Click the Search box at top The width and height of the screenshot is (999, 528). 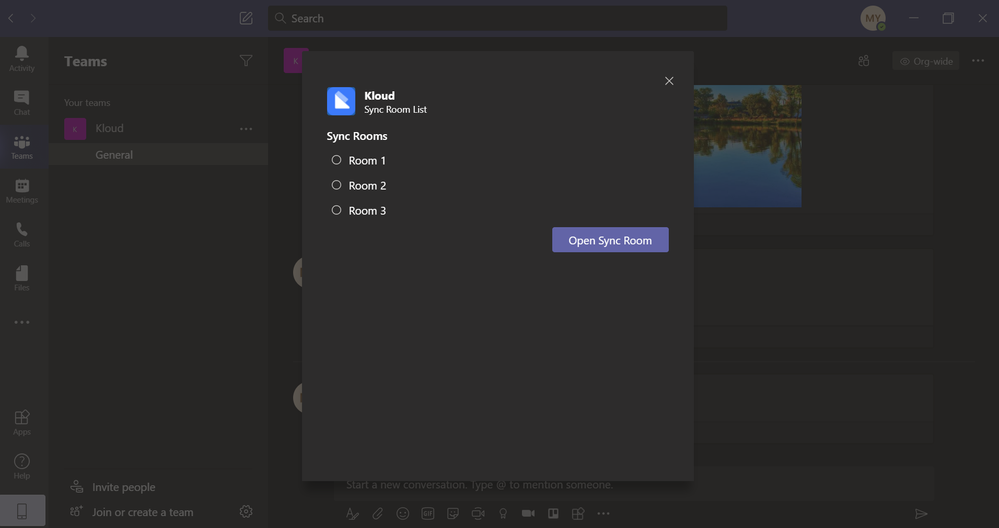click(497, 18)
